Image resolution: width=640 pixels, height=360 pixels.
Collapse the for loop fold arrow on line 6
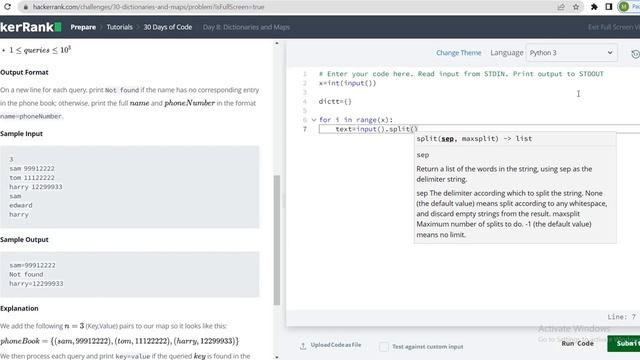(x=314, y=120)
